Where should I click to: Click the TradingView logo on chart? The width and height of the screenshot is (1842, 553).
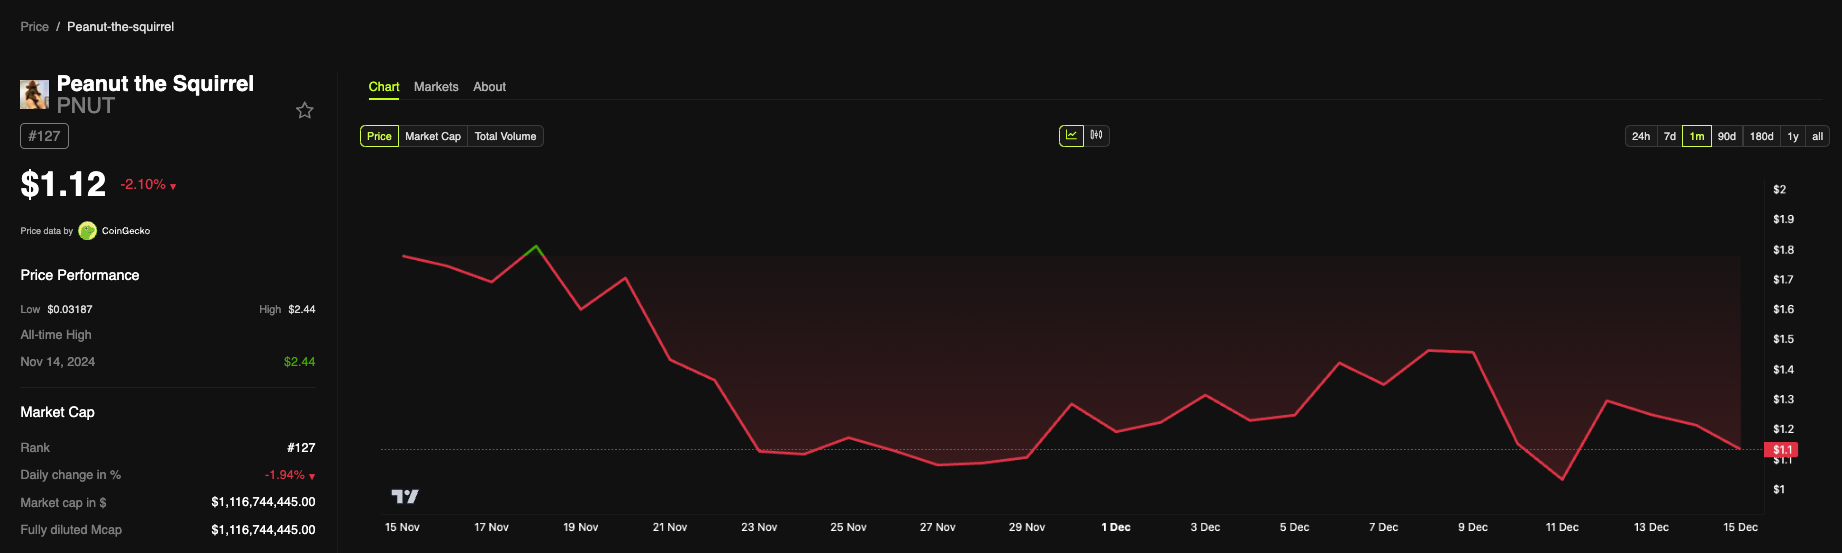404,496
